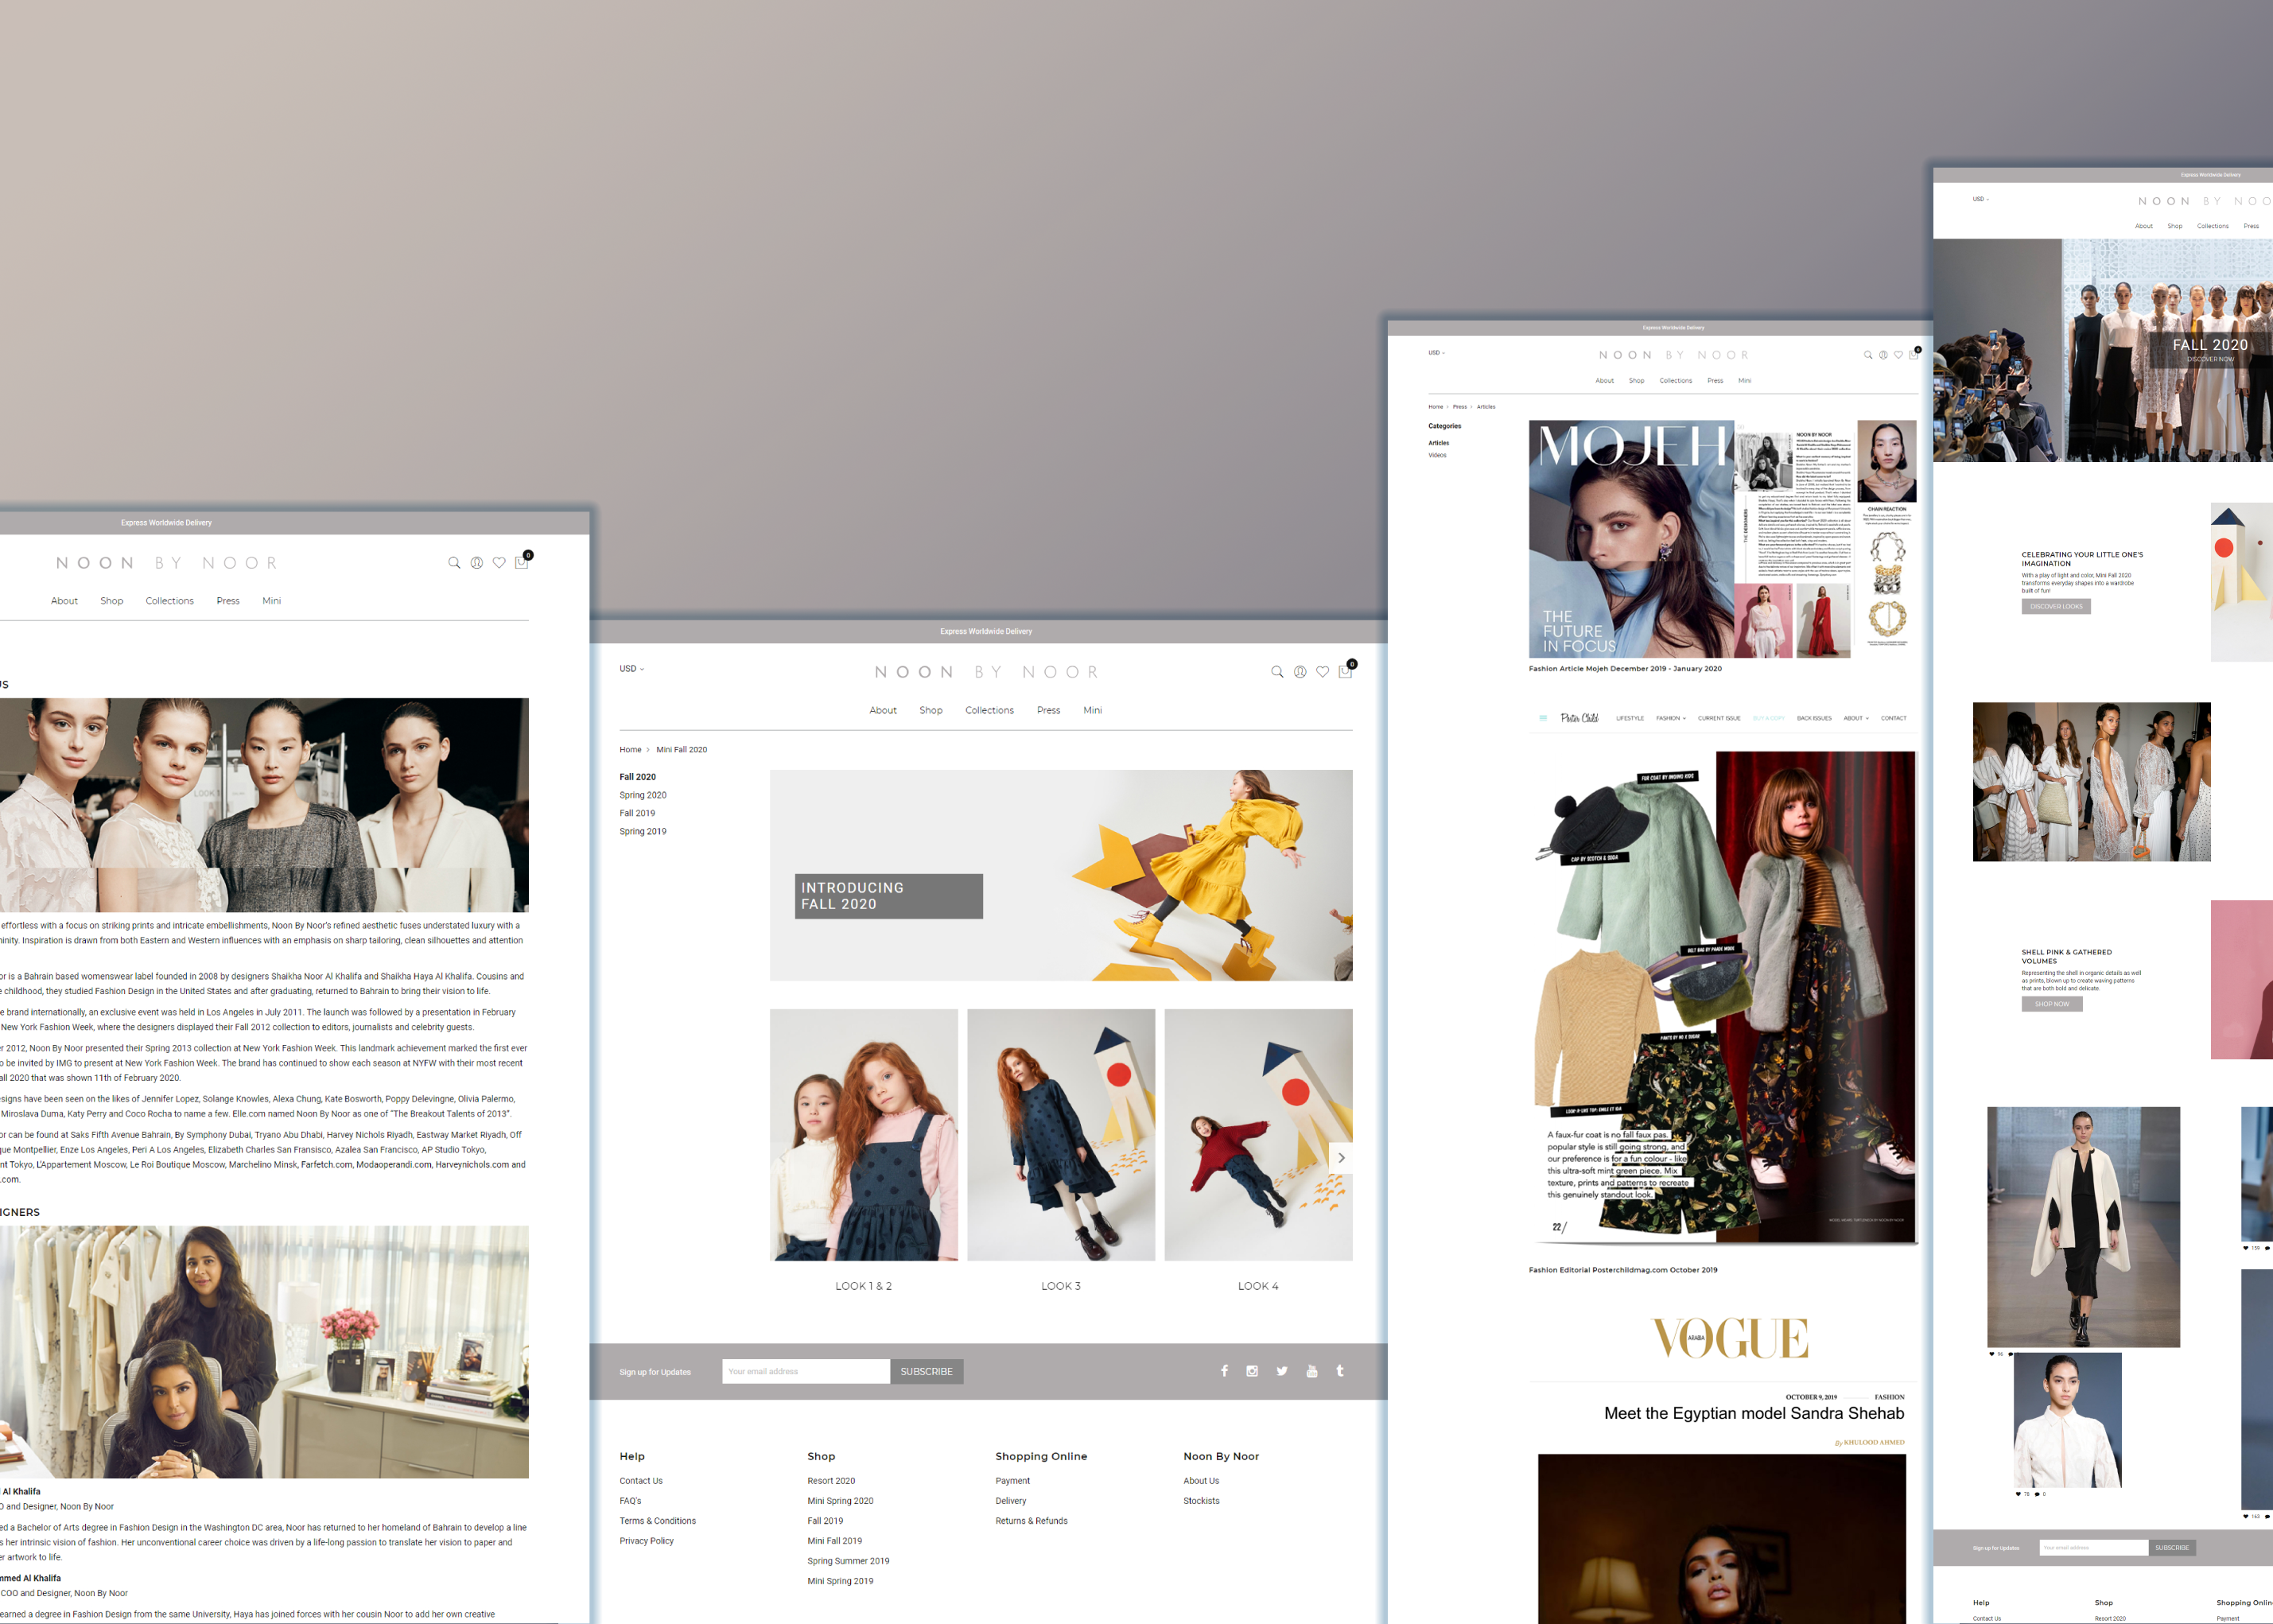Click the Facebook icon in the footer
The width and height of the screenshot is (2273, 1624).
coord(1224,1371)
